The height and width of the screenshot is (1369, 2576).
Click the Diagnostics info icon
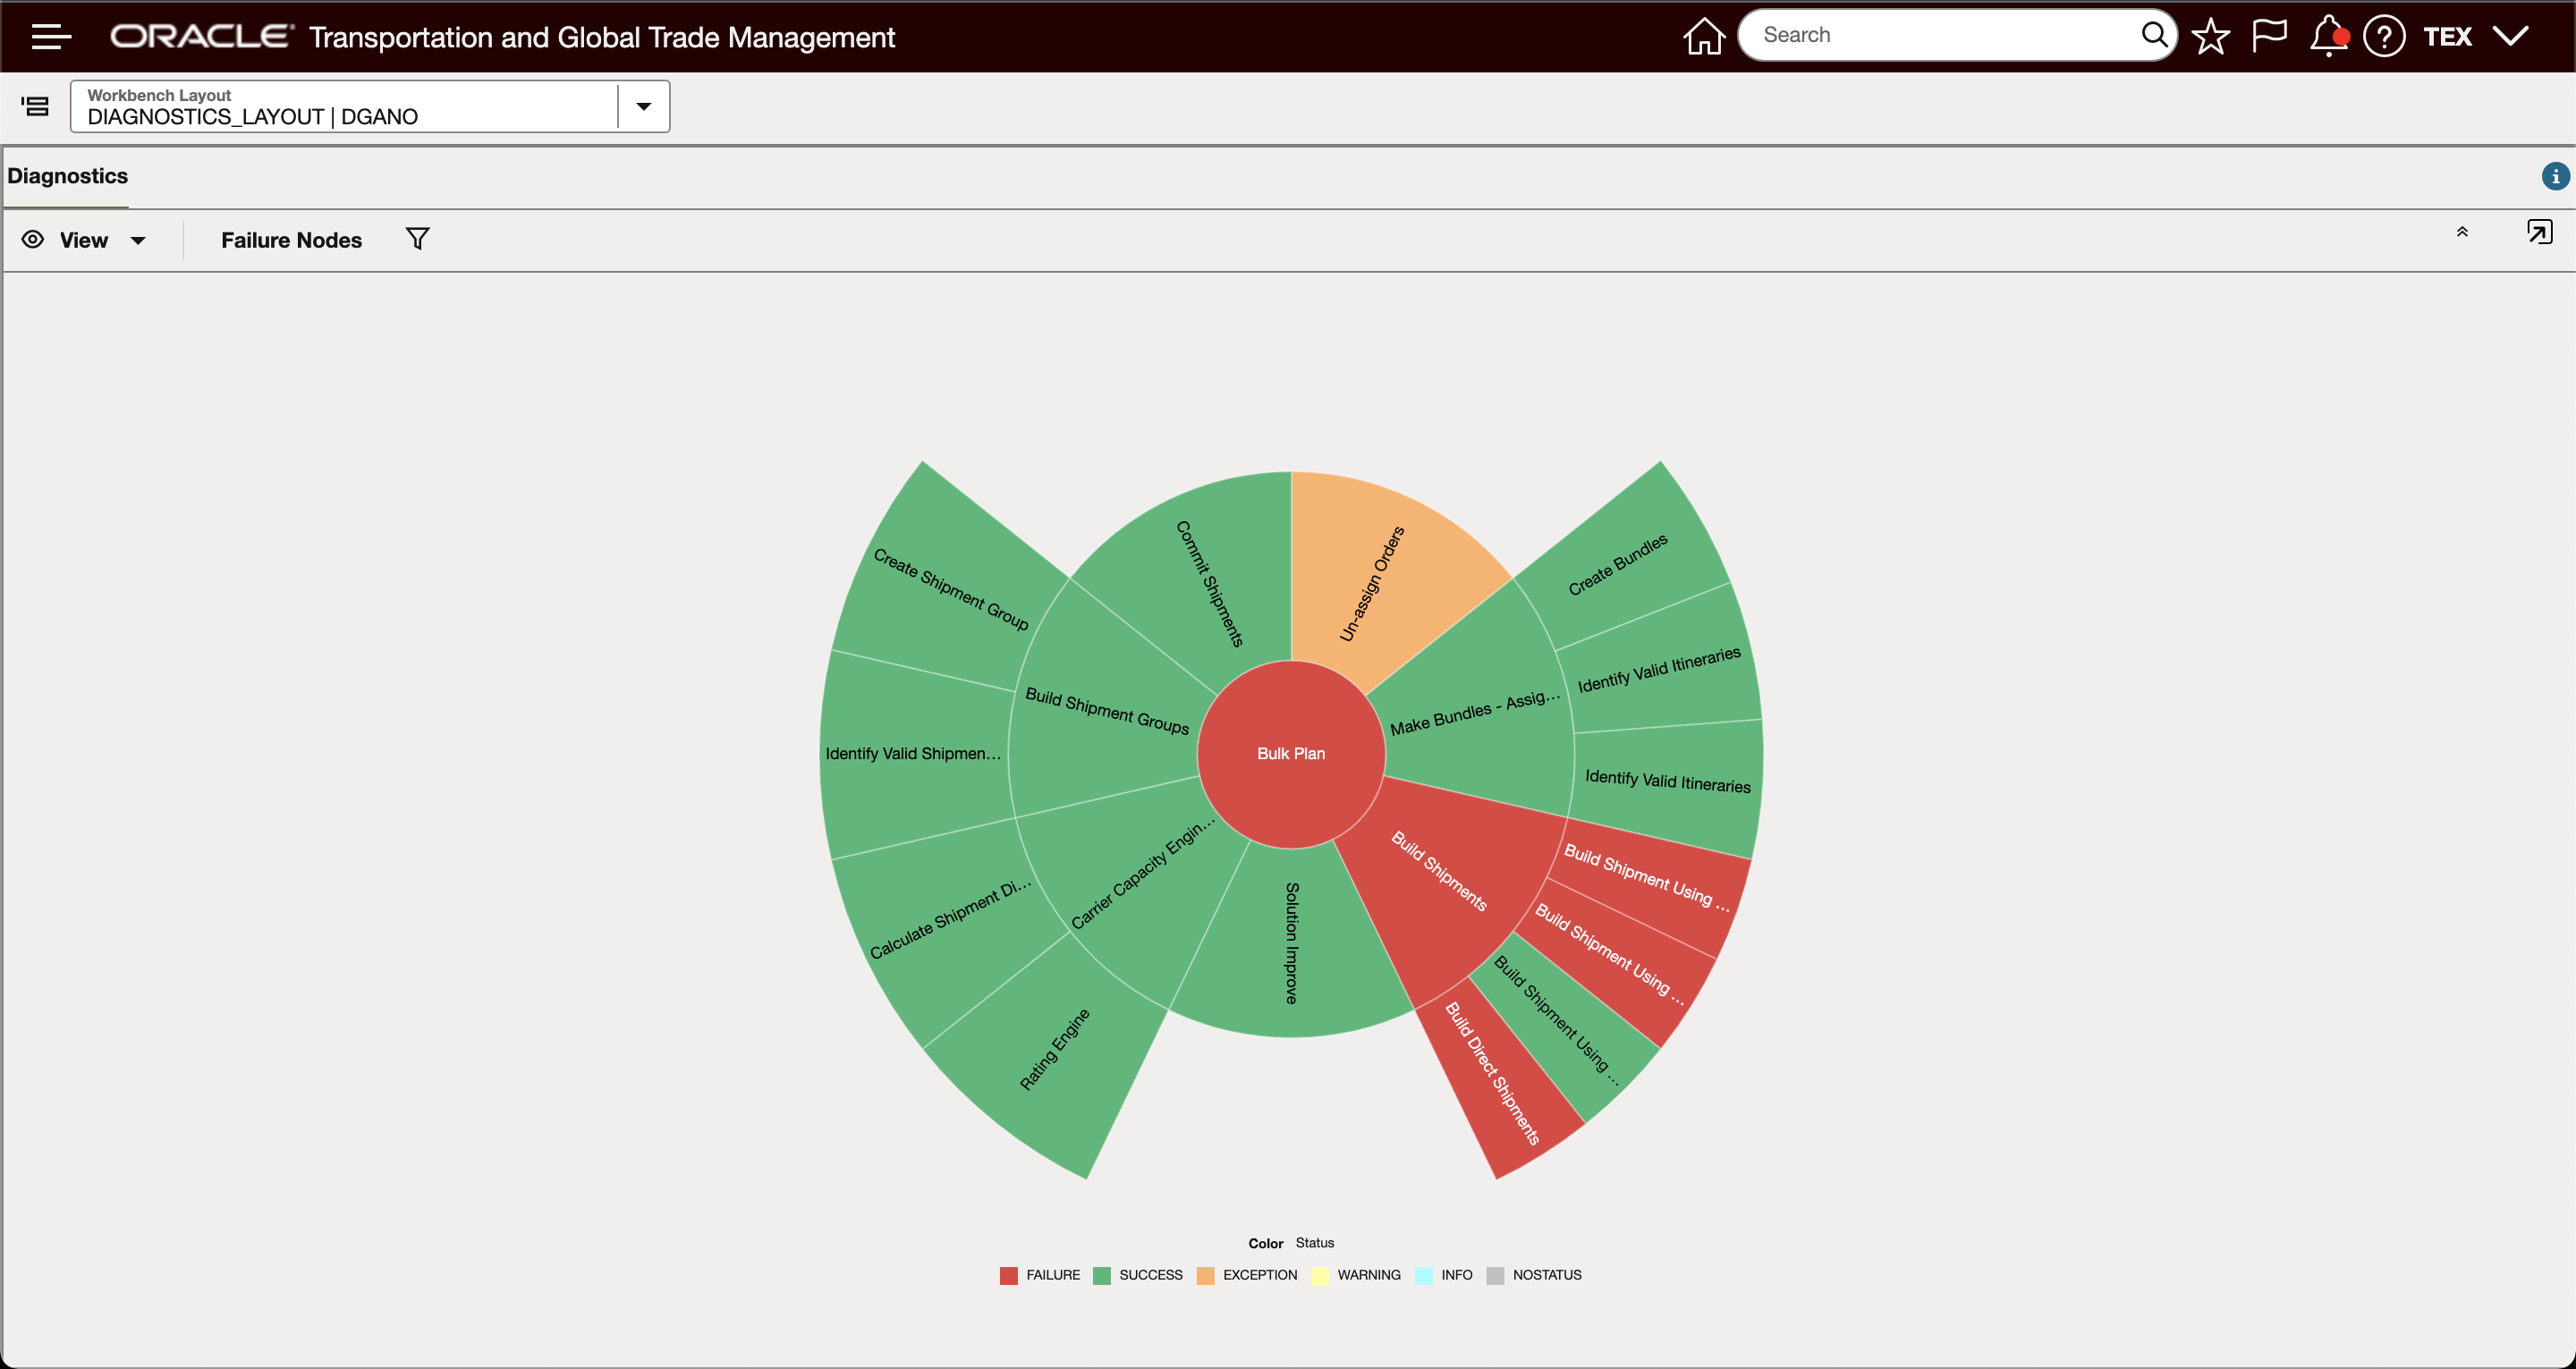tap(2555, 176)
